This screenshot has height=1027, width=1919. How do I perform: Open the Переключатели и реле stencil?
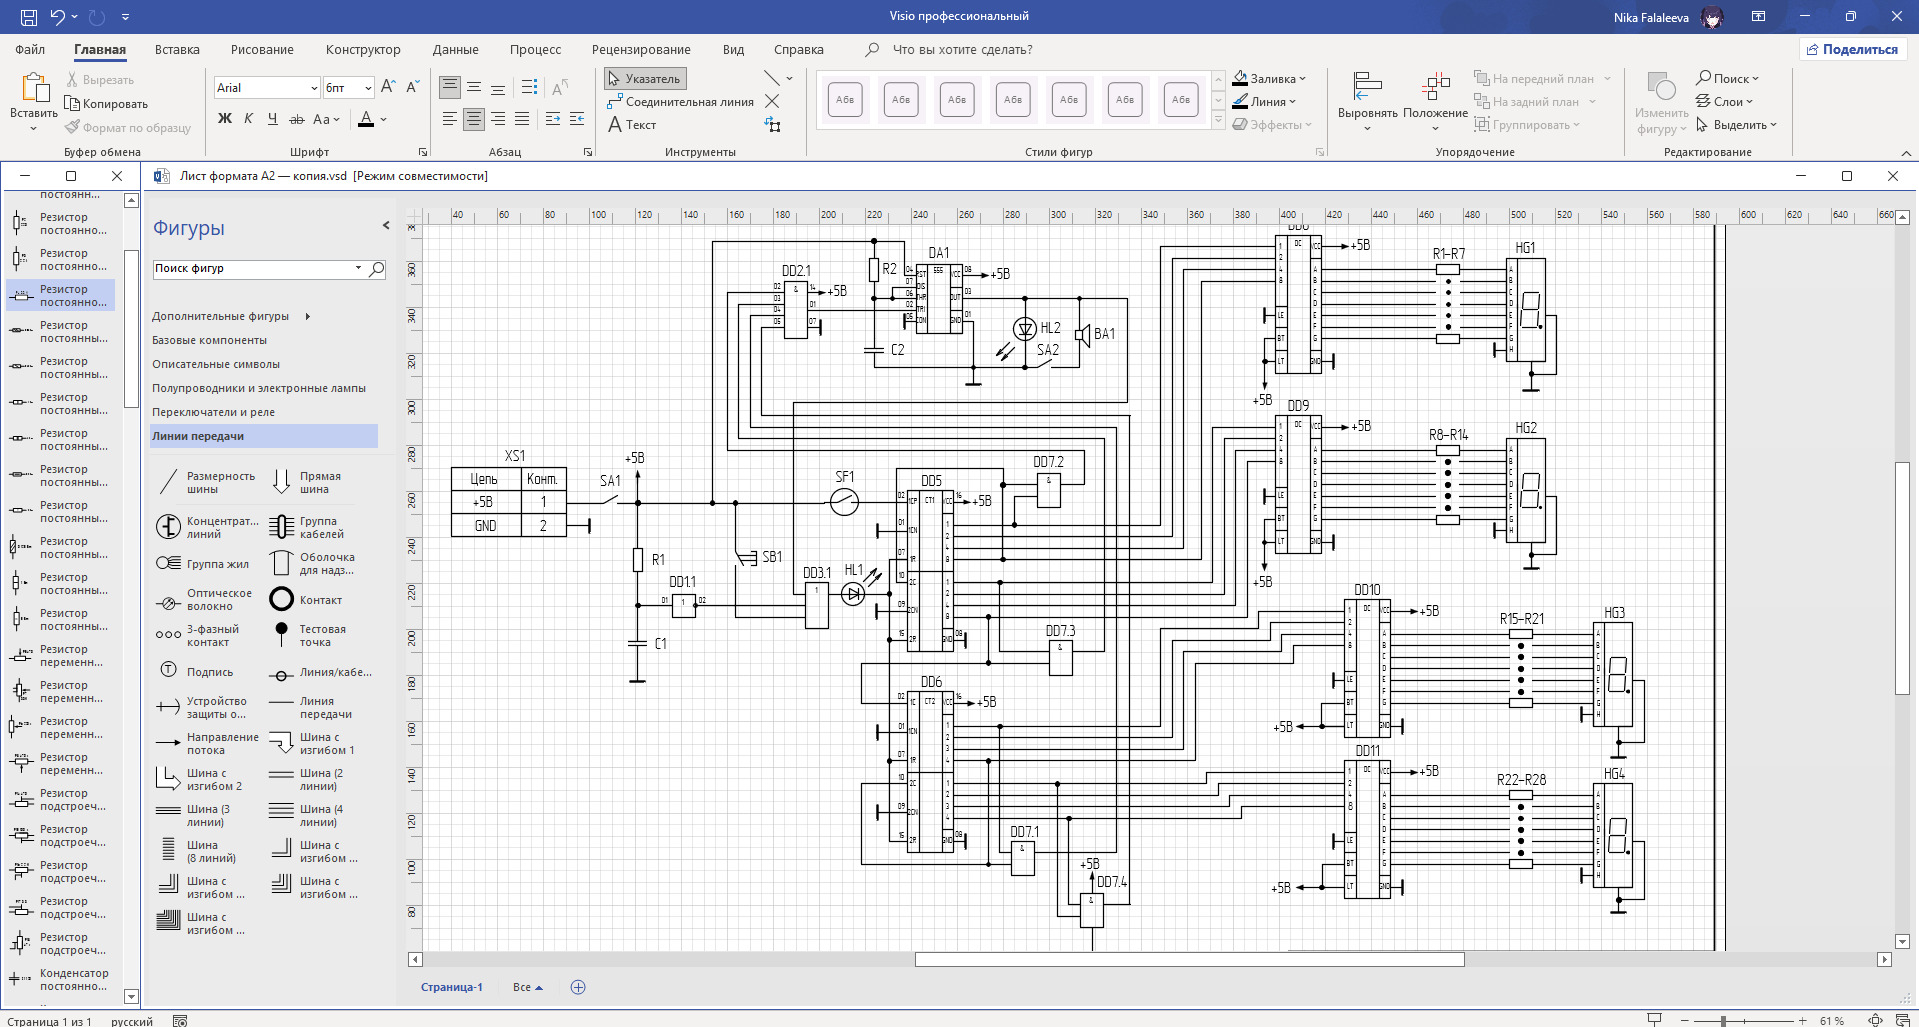point(213,412)
